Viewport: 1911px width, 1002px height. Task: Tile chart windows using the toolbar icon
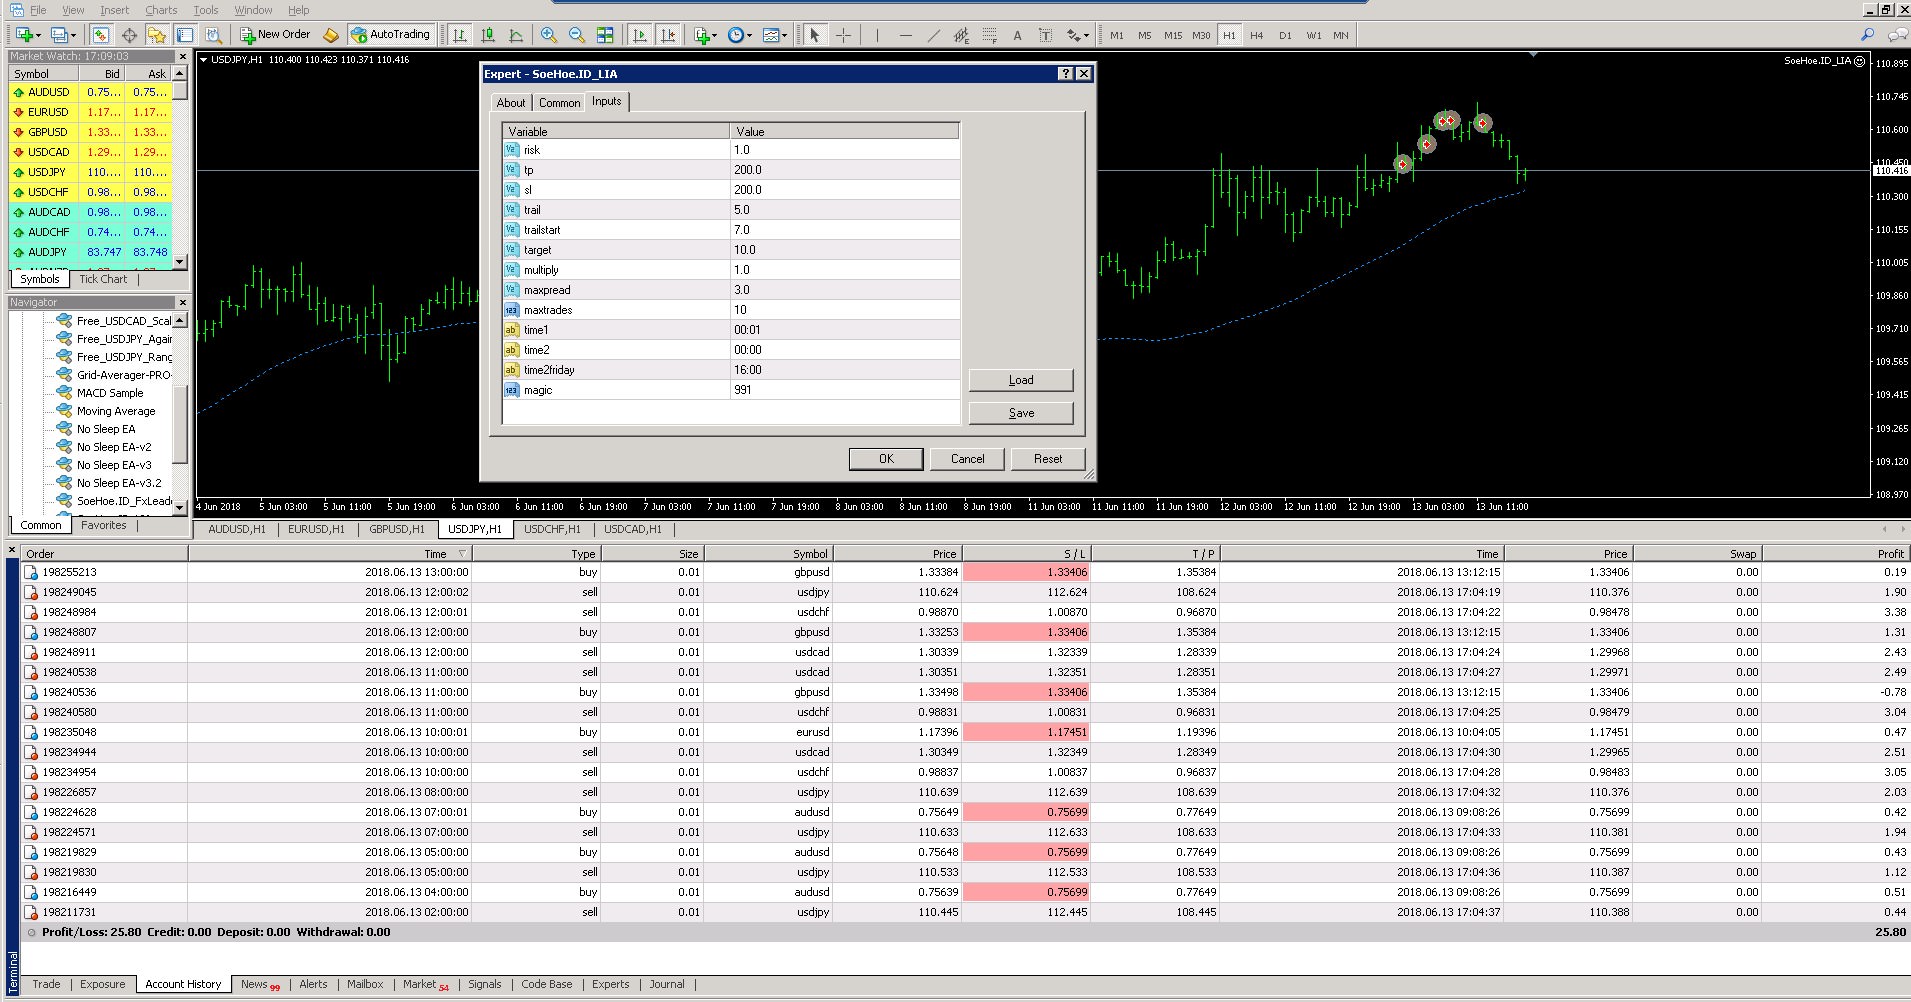[605, 35]
